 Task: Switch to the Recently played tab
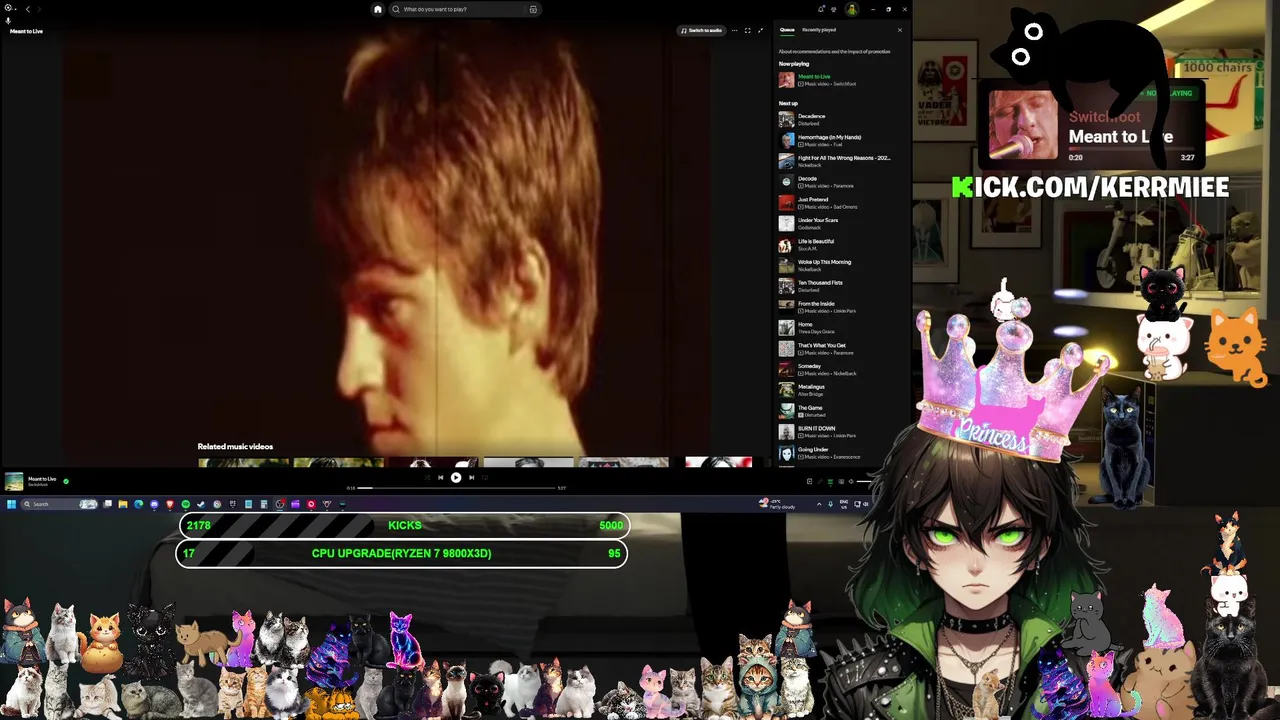tap(819, 30)
